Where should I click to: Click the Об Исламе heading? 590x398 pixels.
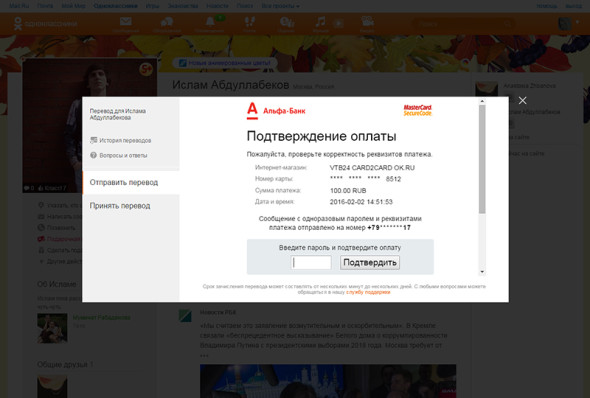pos(56,284)
